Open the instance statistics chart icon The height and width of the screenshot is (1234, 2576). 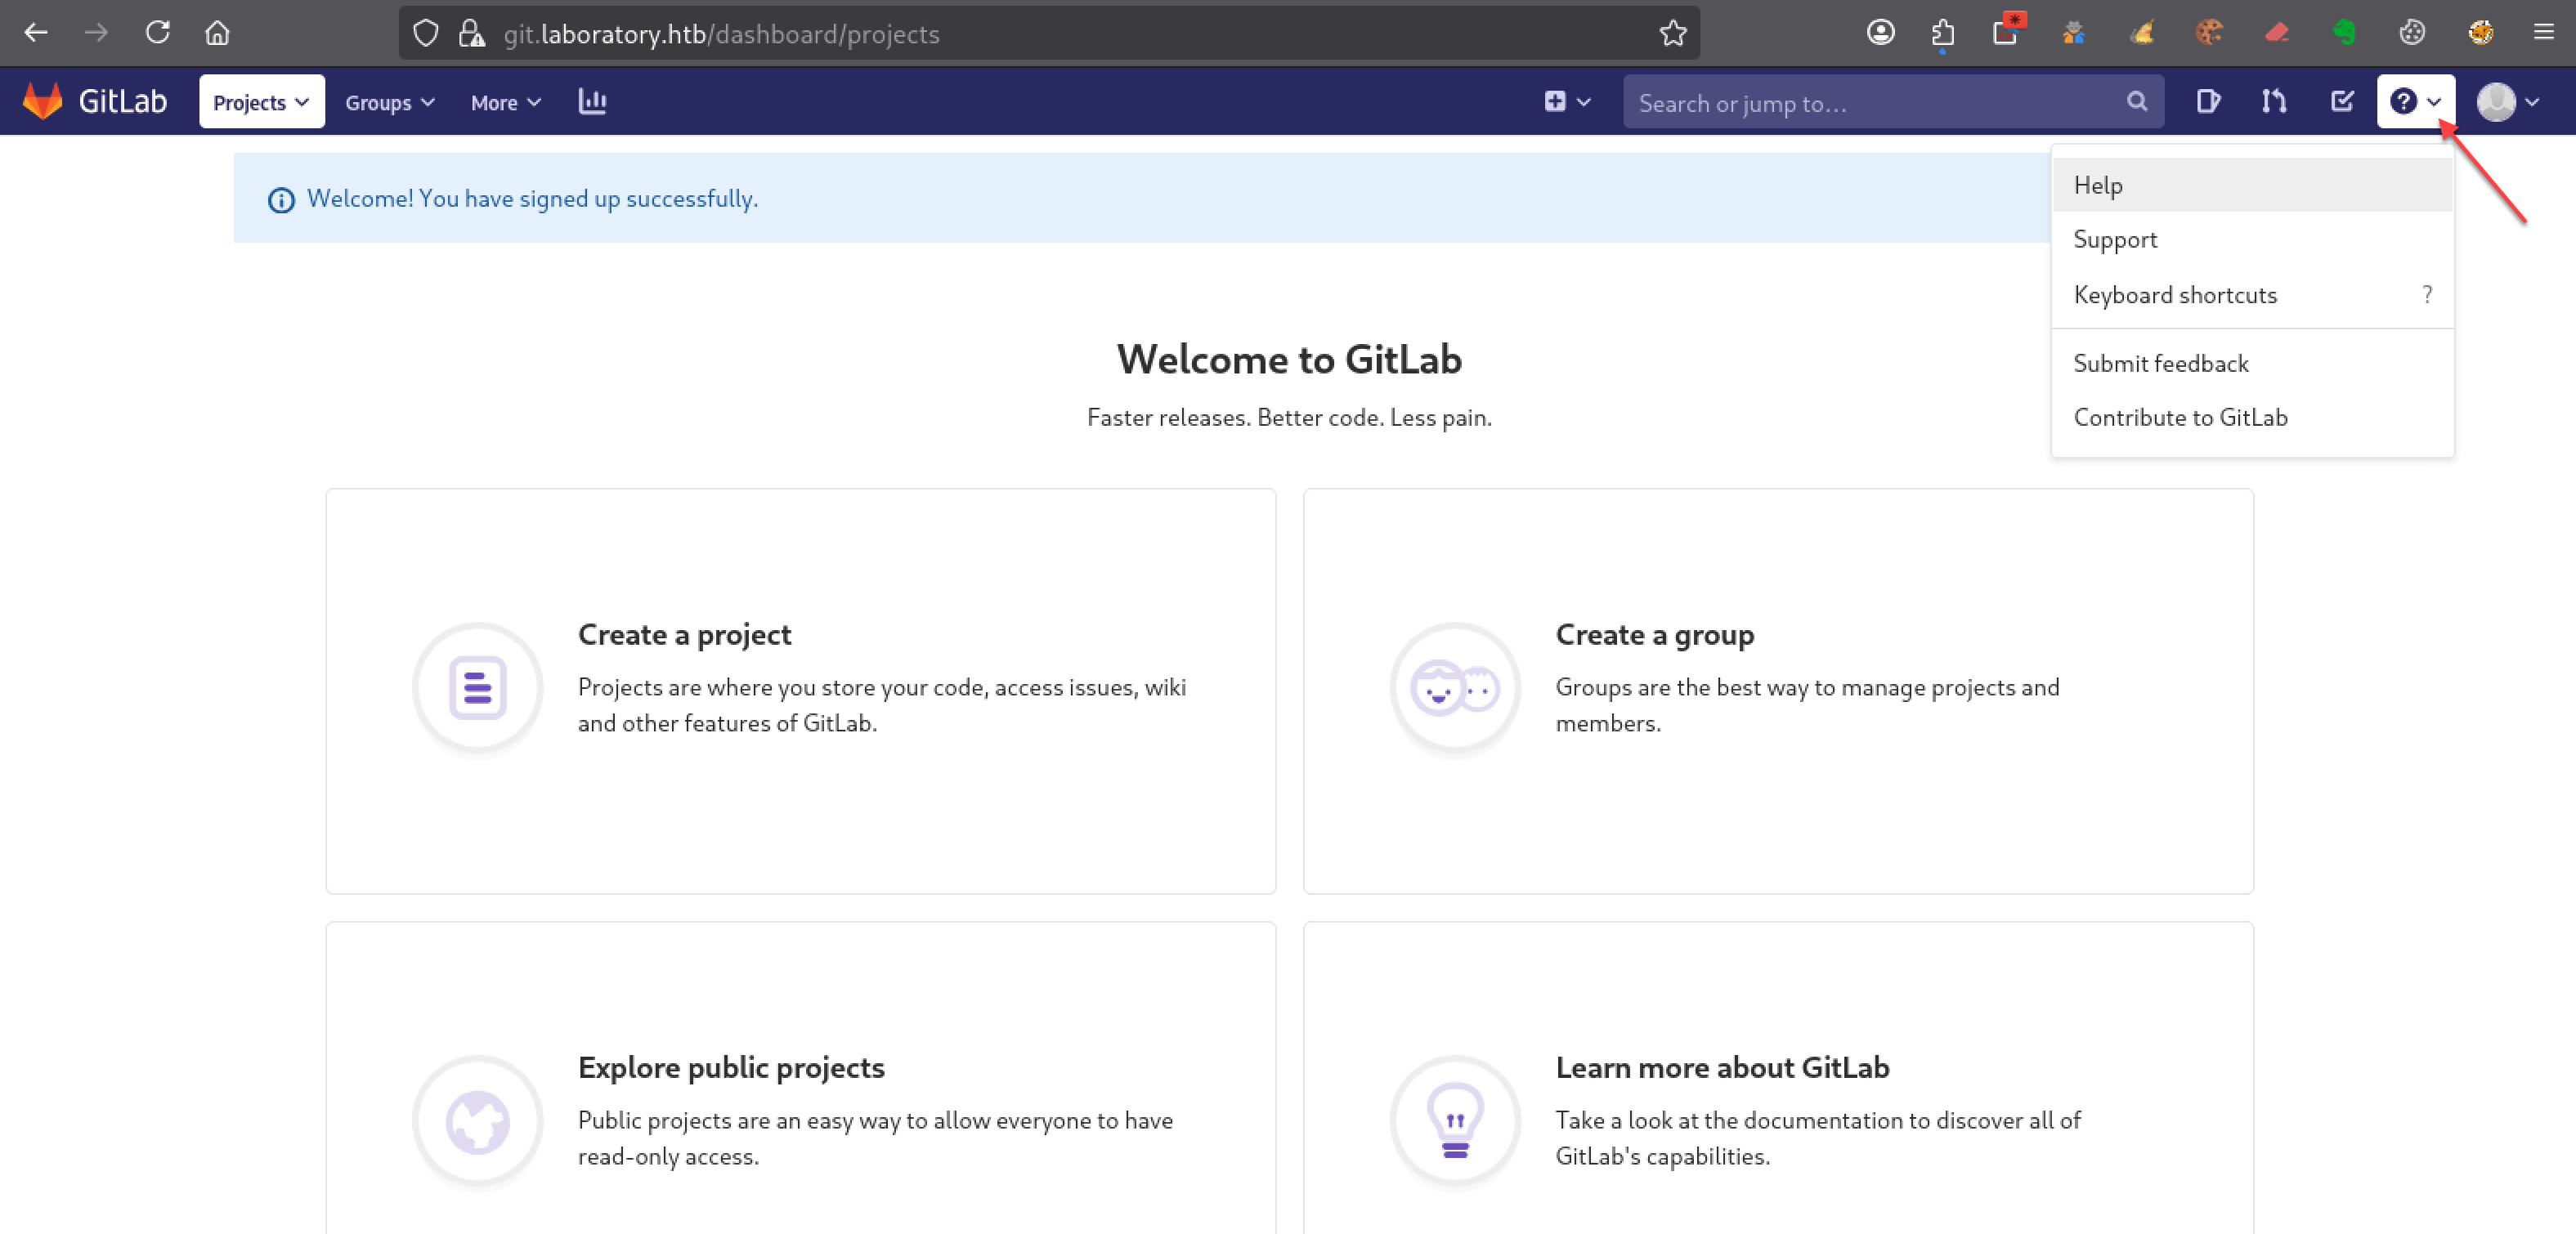point(592,101)
